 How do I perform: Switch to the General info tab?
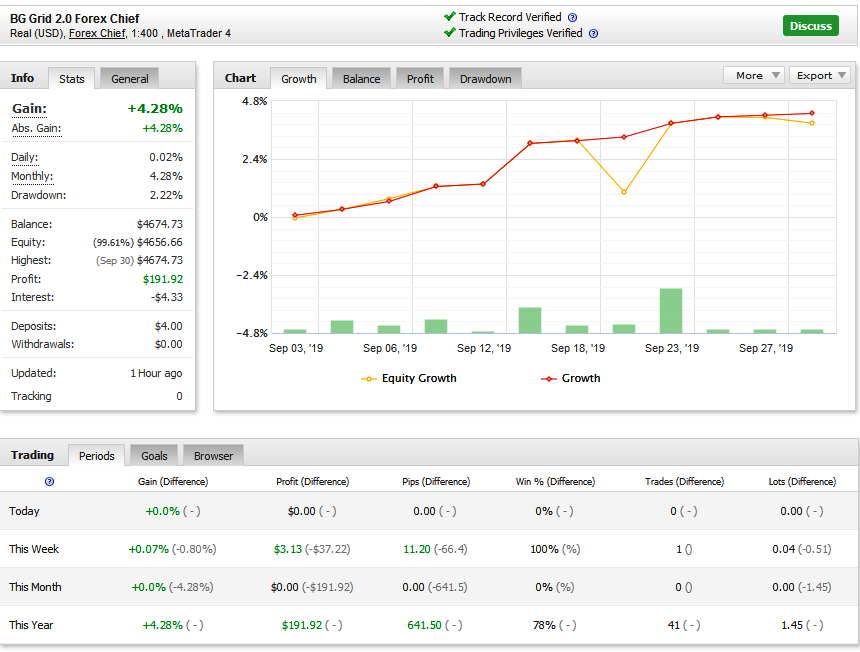point(129,78)
